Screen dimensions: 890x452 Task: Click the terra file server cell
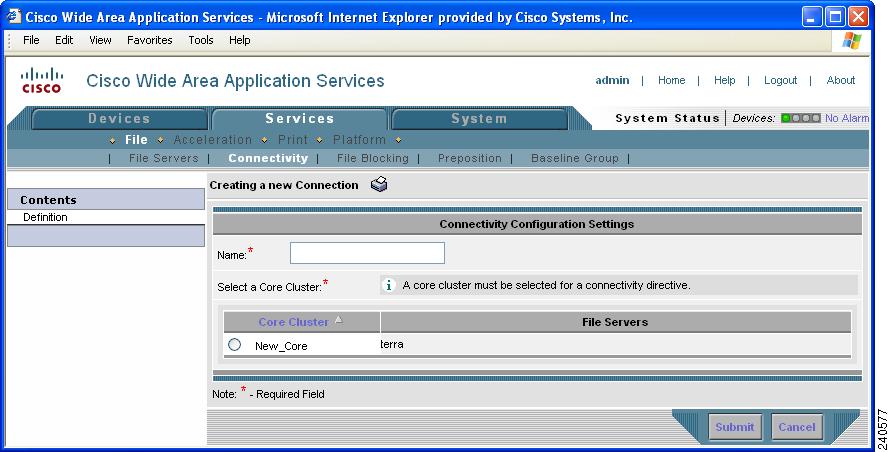[392, 344]
